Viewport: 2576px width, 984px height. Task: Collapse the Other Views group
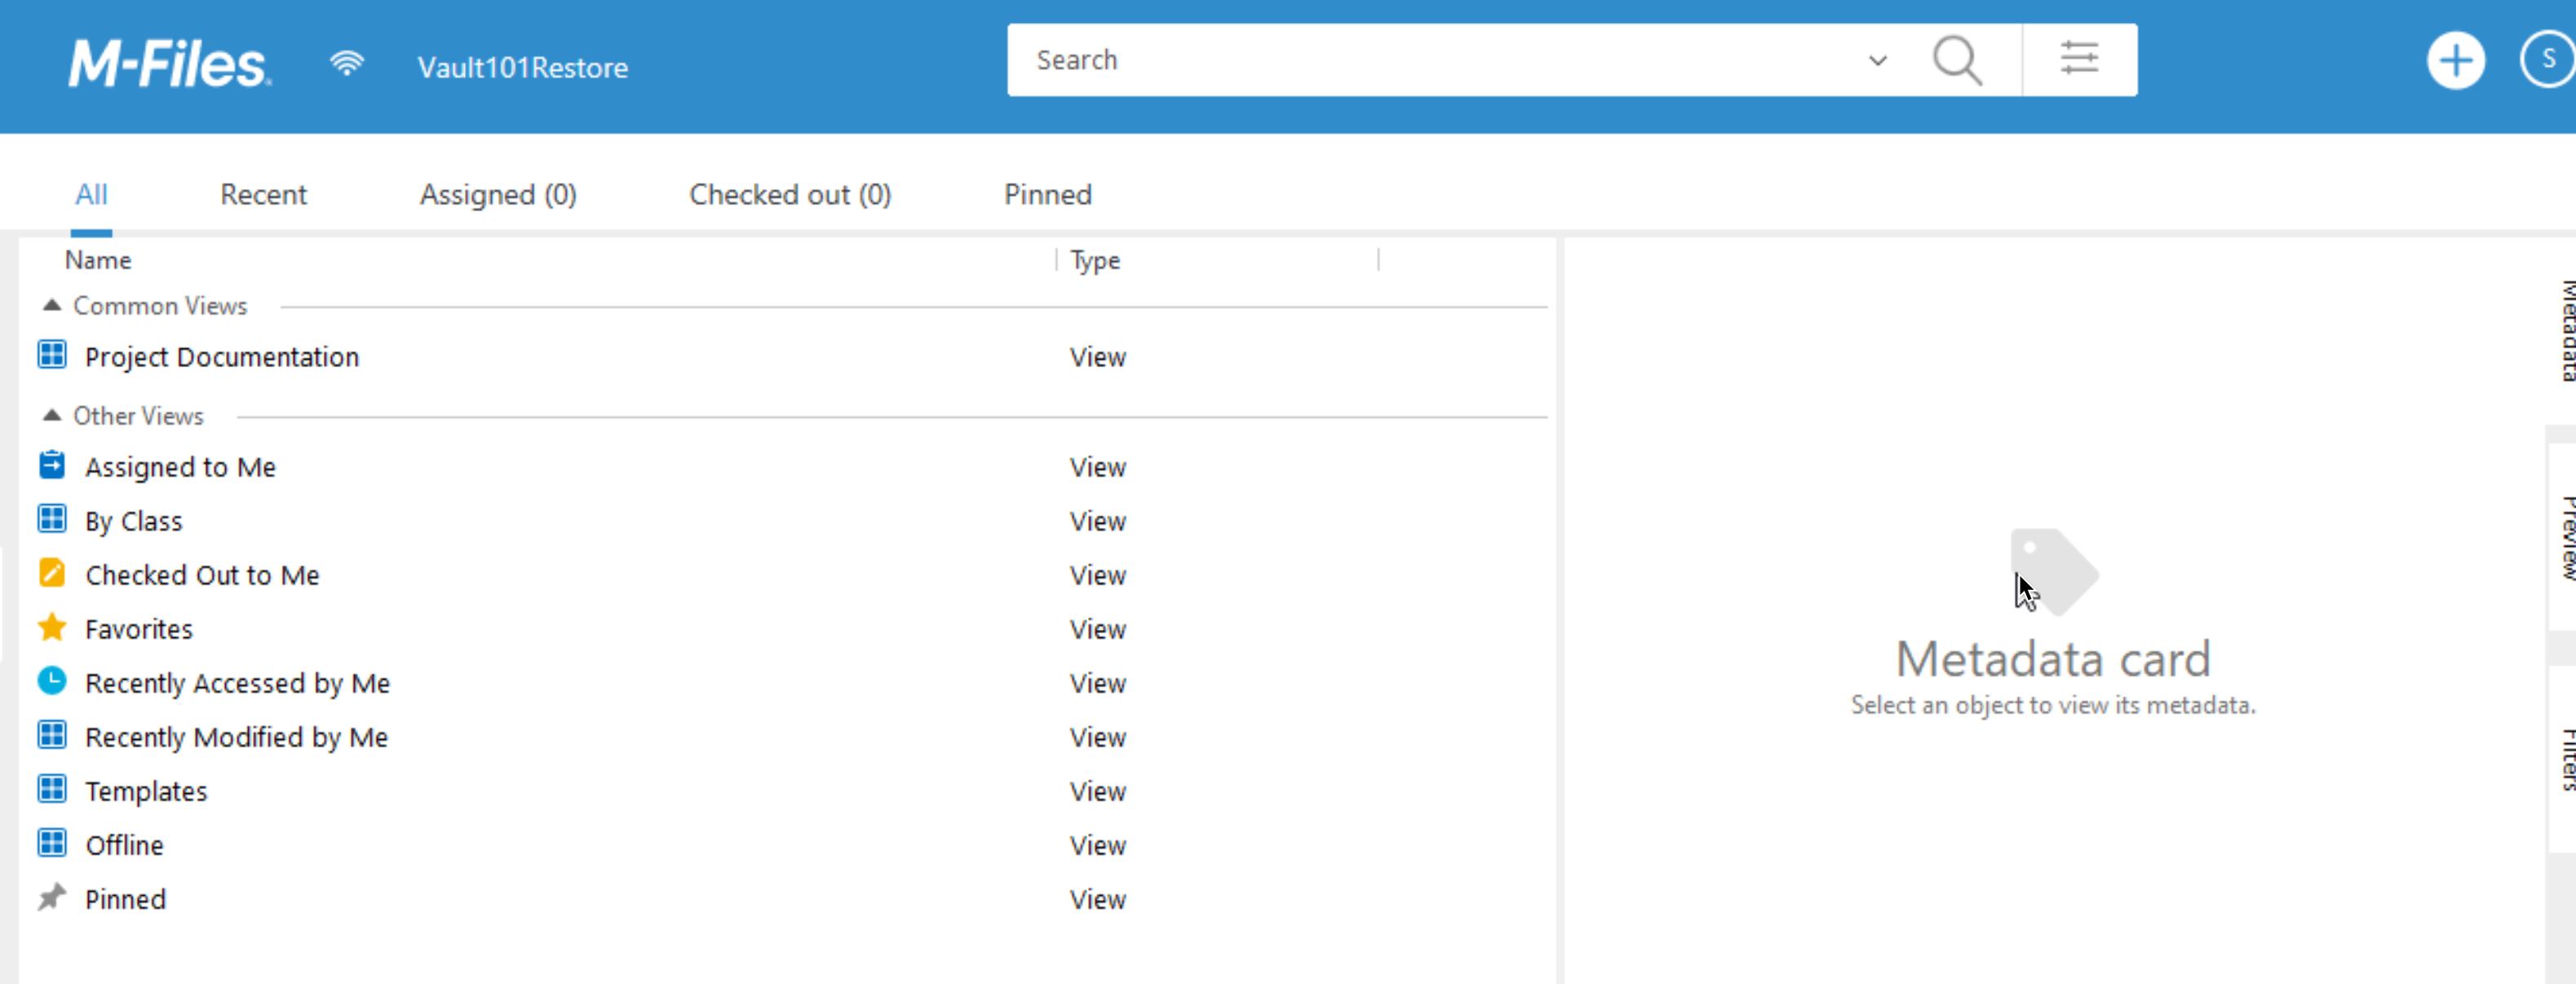[52, 415]
